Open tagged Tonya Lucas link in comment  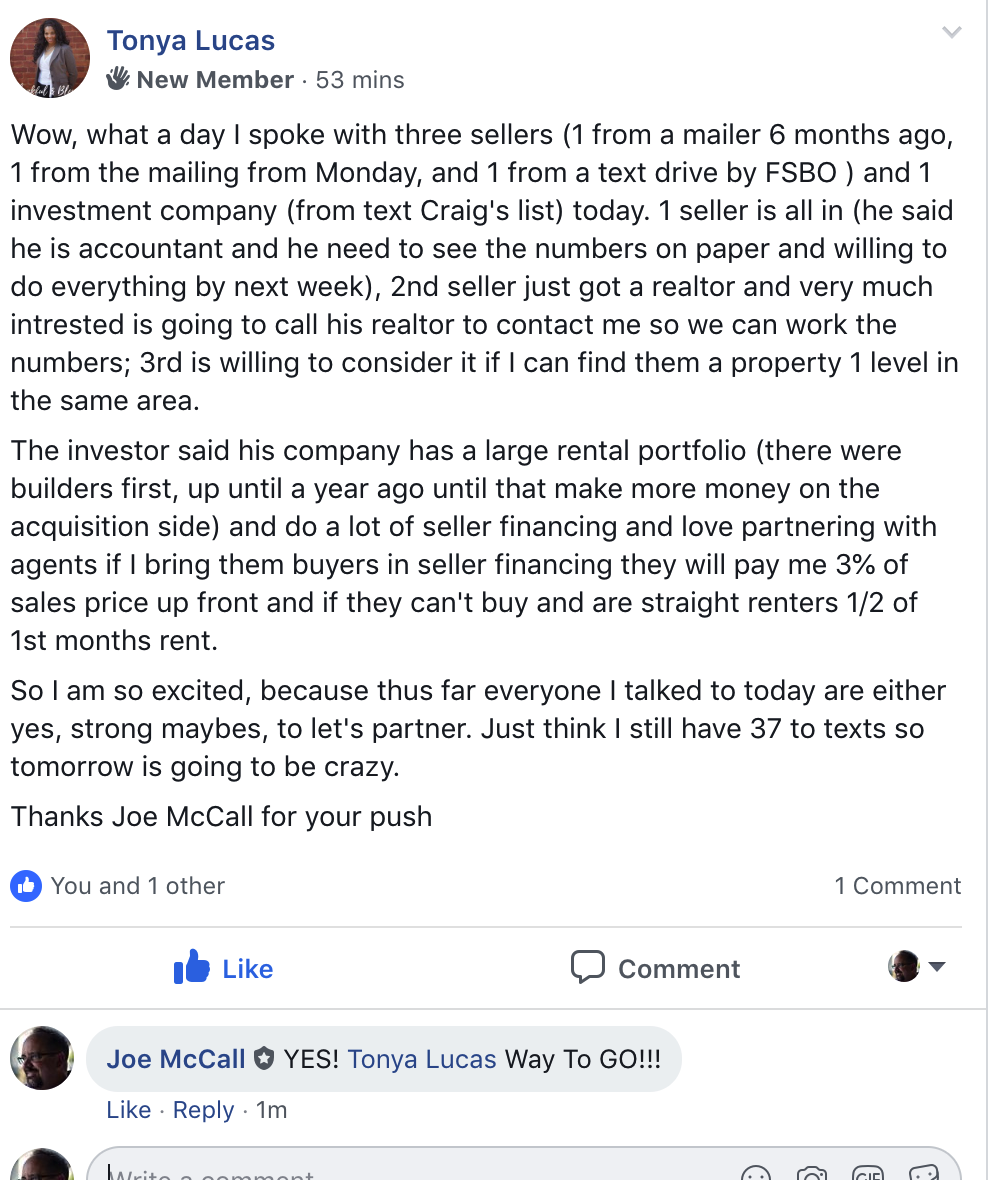coord(422,1059)
